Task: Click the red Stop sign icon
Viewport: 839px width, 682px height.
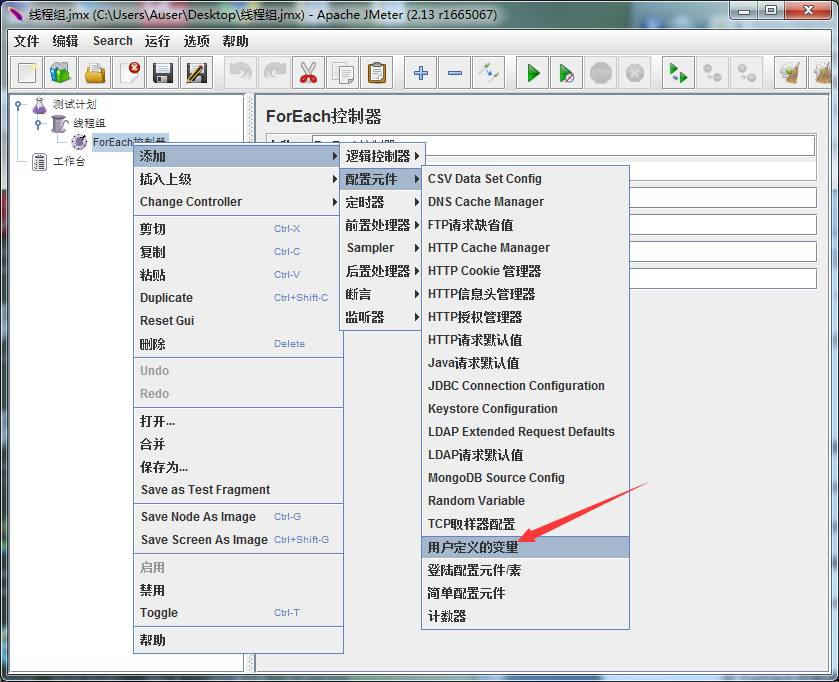Action: (x=600, y=73)
